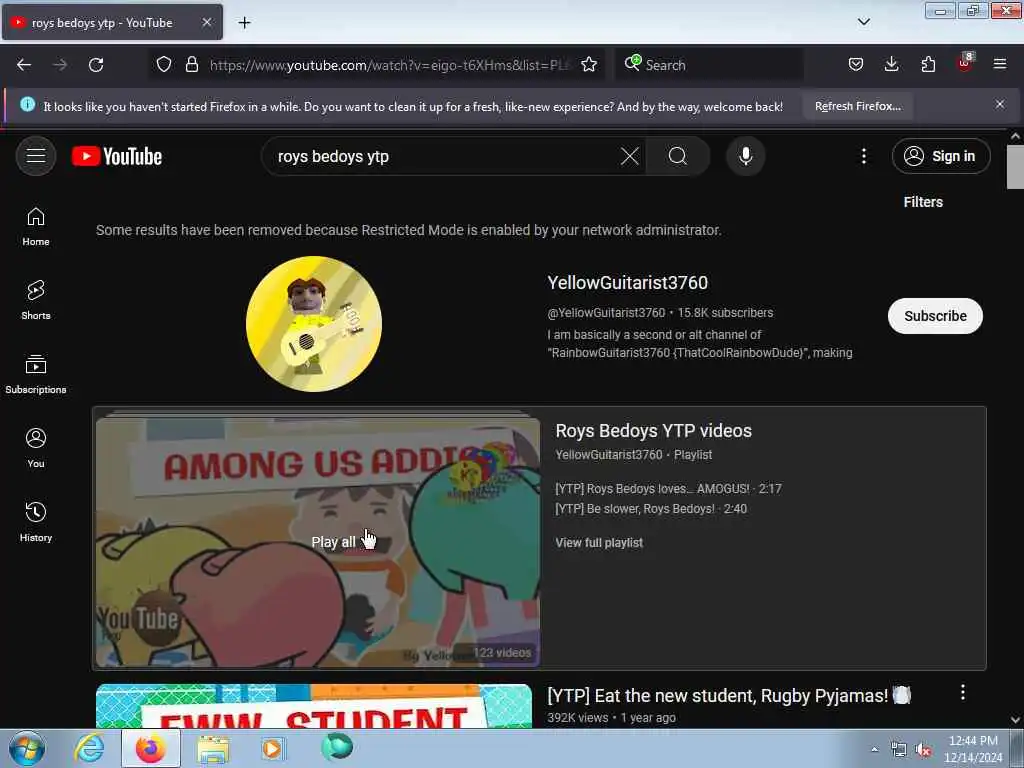Click the Firefox Search box
1024x768 pixels.
pos(709,65)
